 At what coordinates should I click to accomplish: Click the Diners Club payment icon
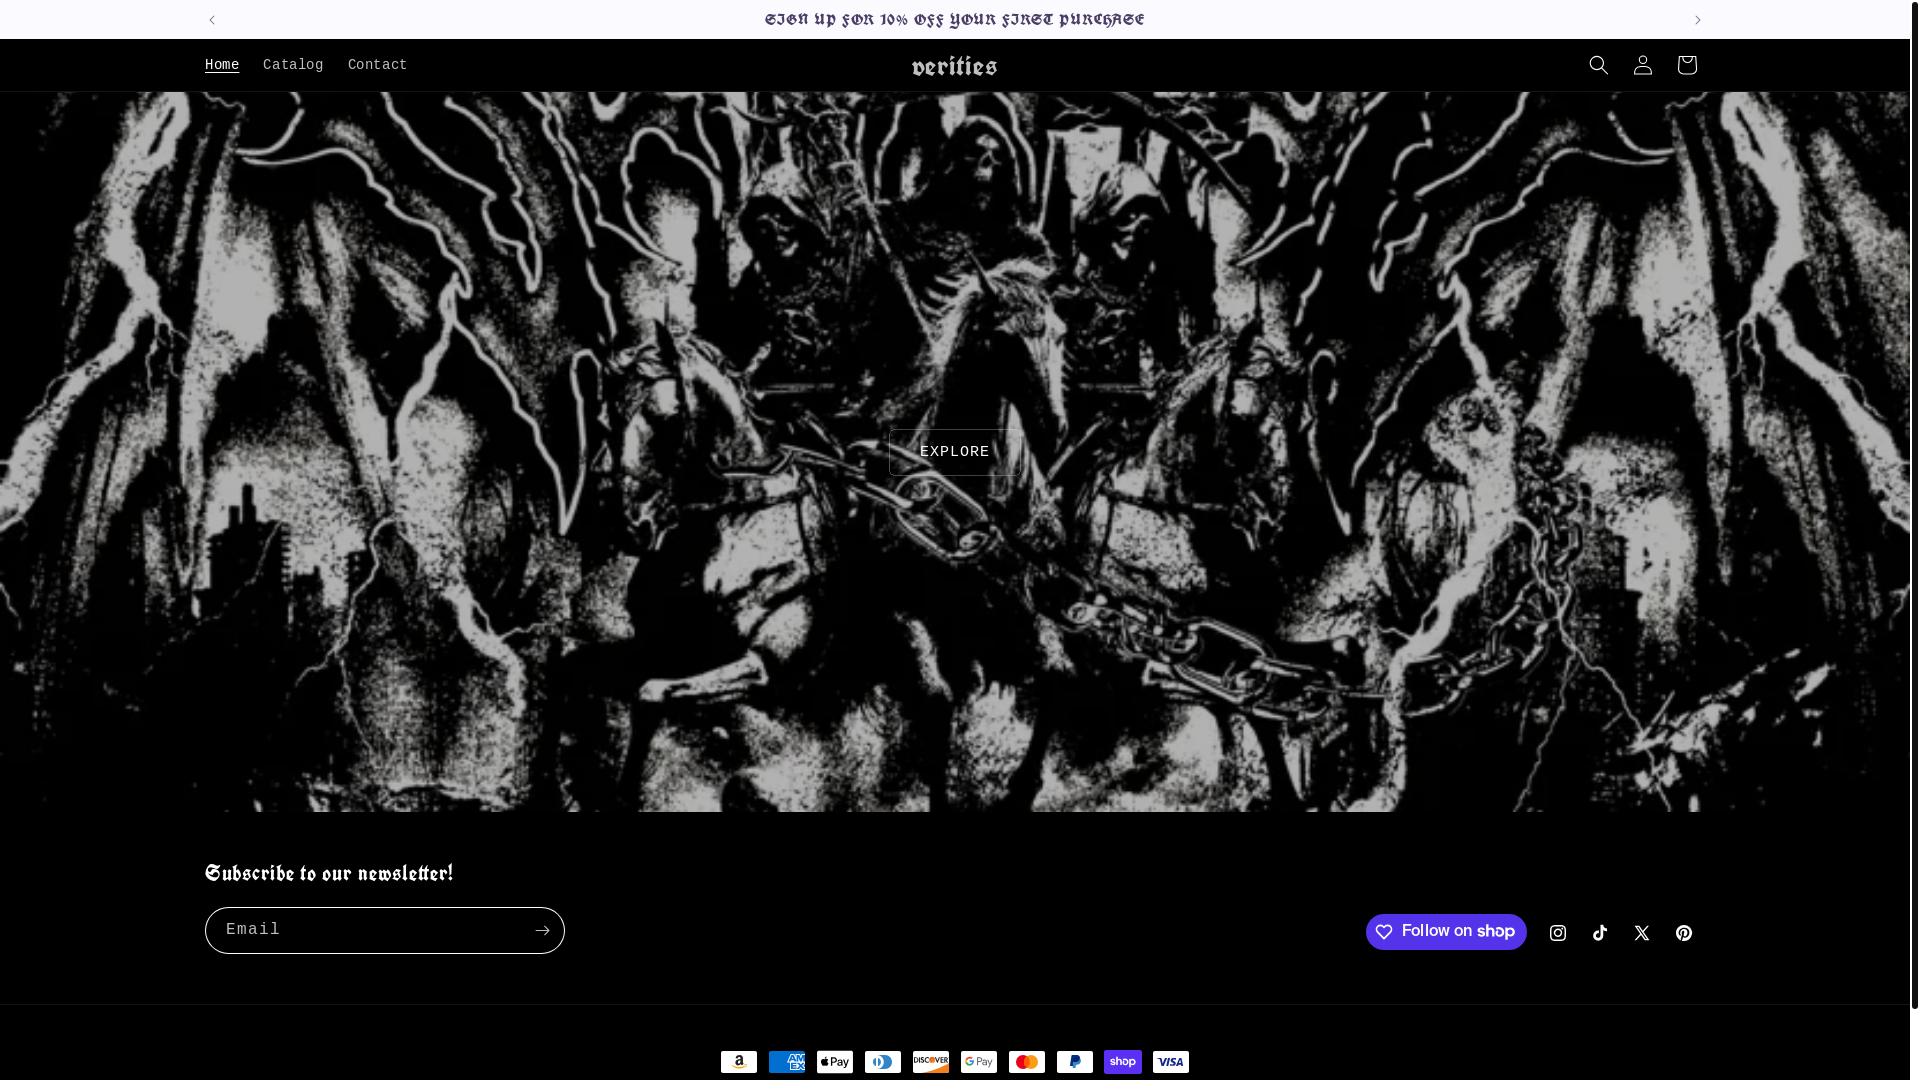pos(883,1062)
